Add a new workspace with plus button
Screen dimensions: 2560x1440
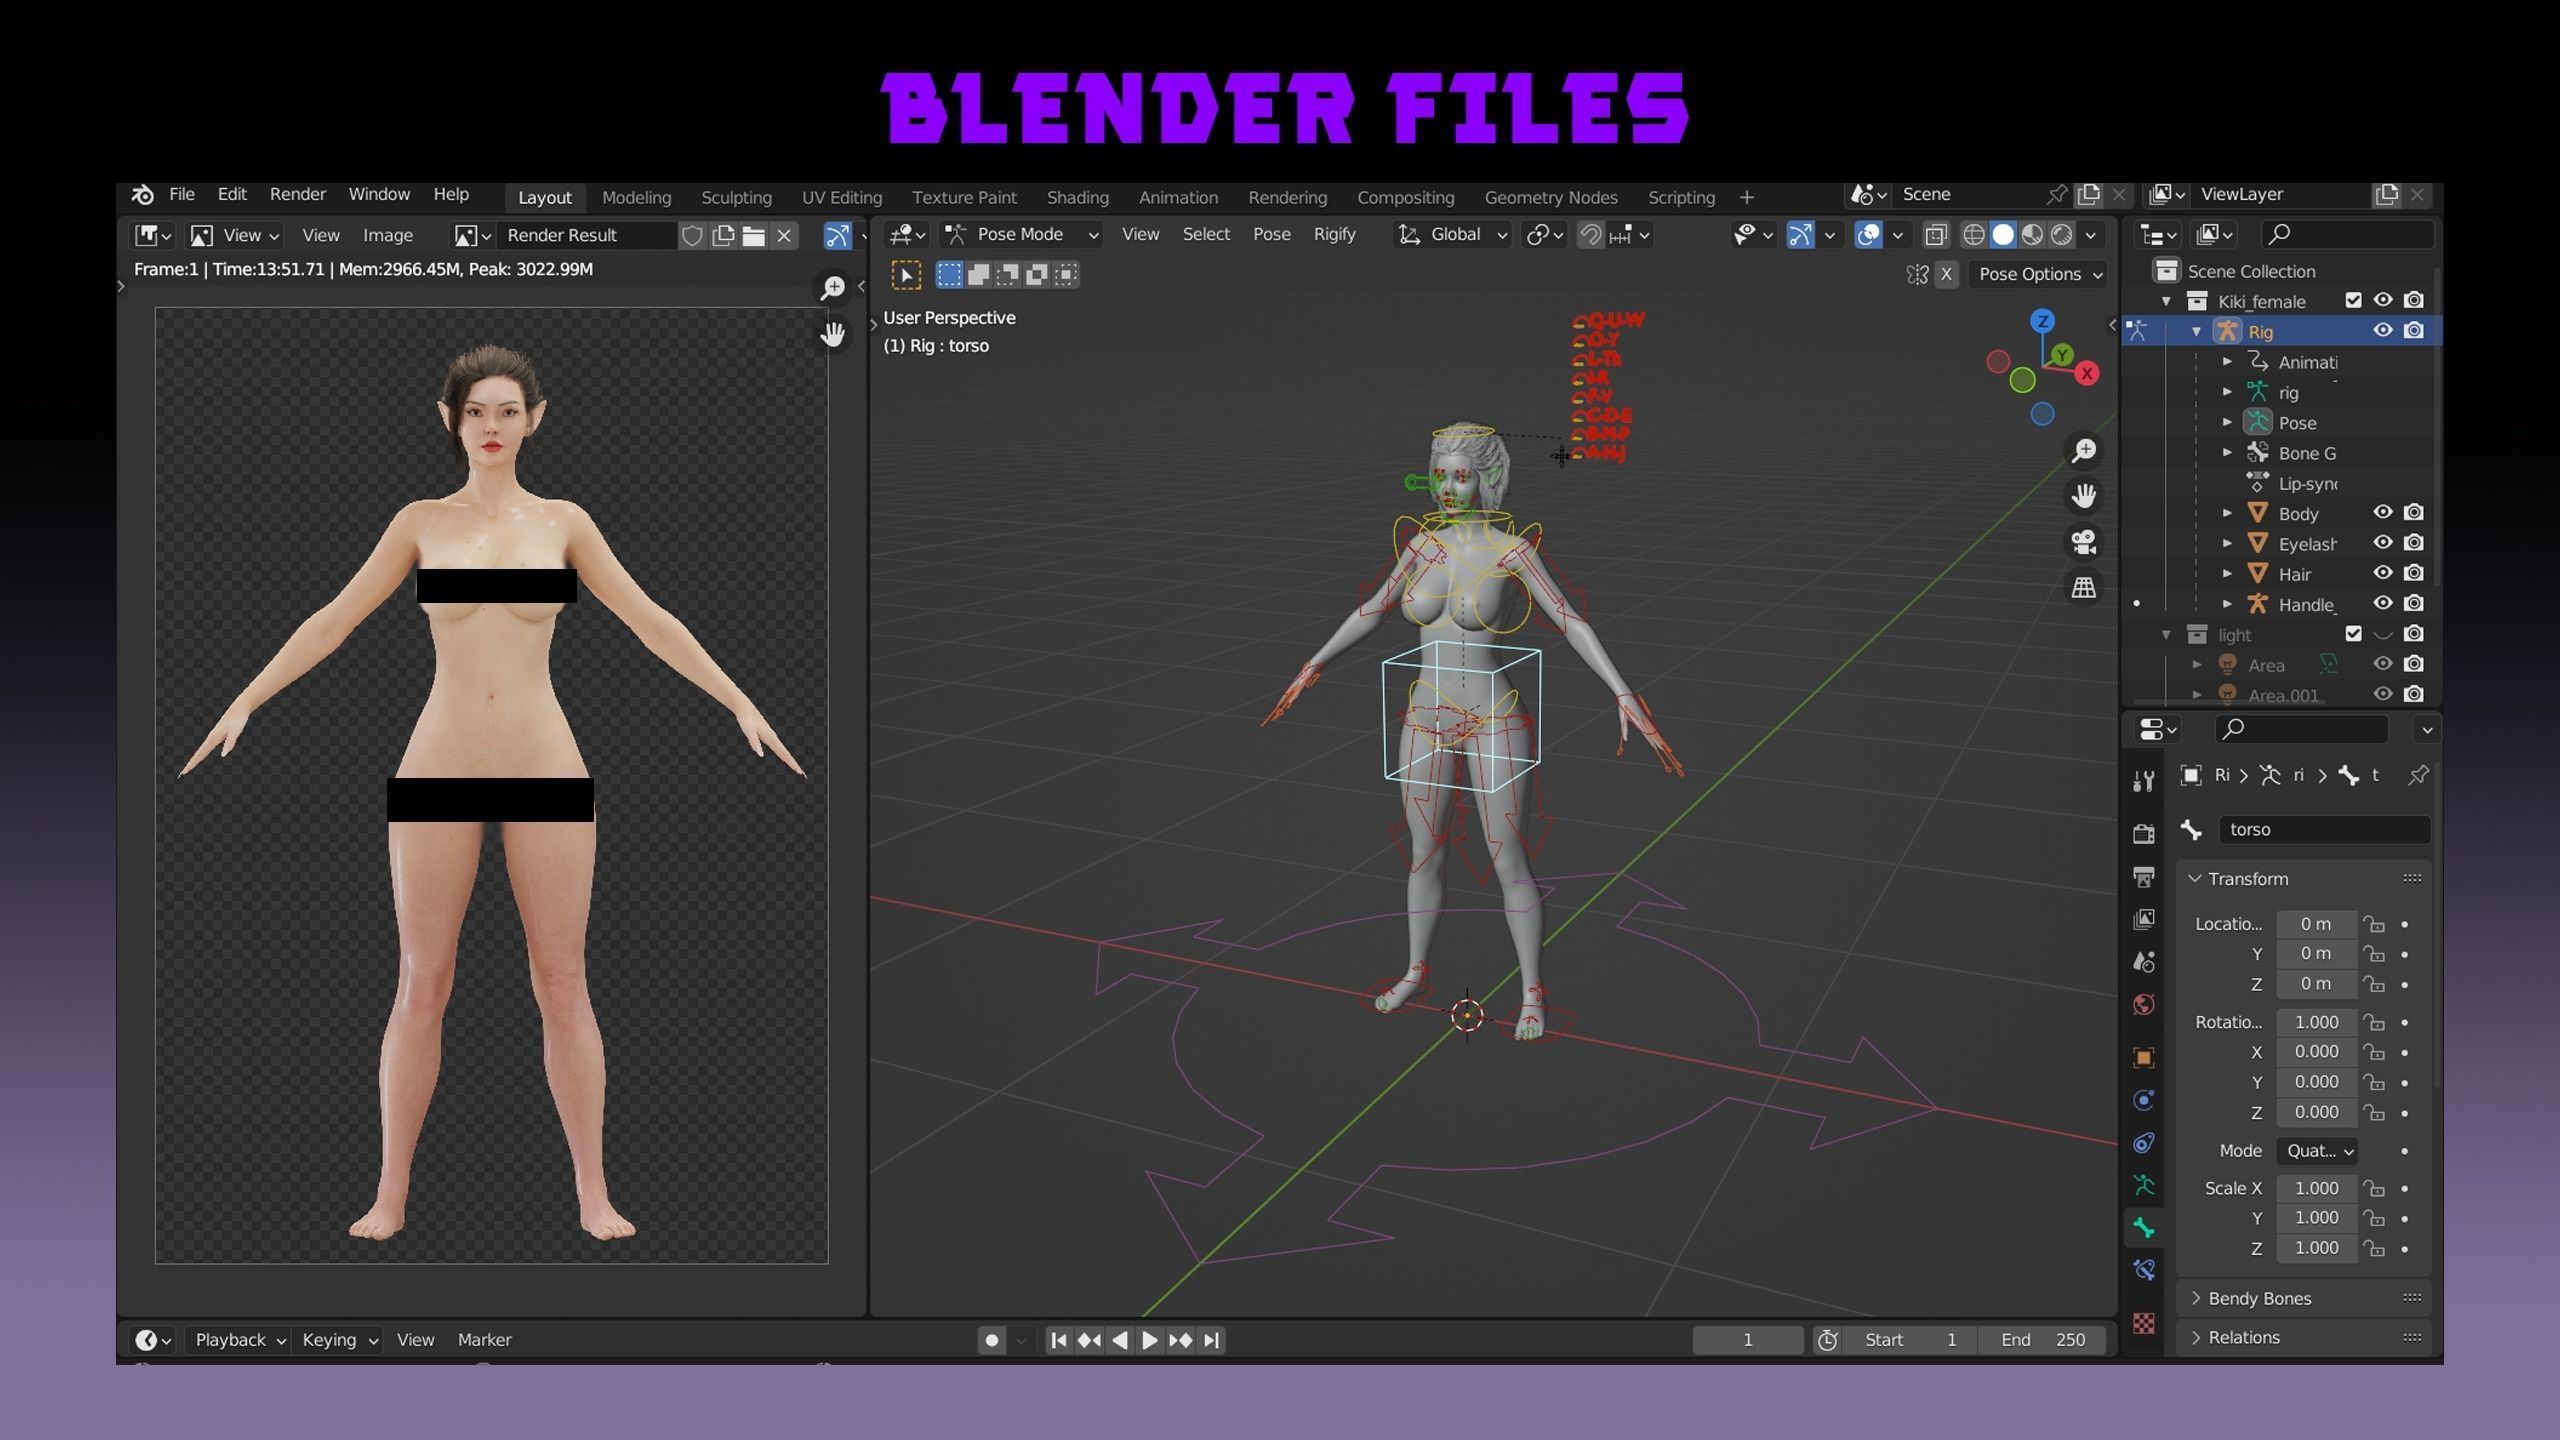[1746, 198]
